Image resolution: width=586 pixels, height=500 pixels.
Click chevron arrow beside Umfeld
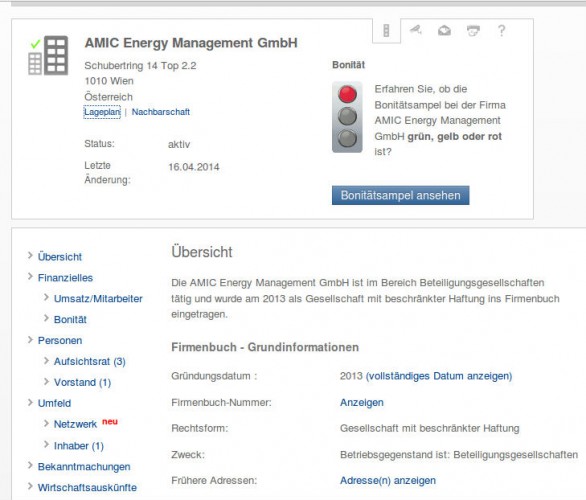tap(30, 402)
